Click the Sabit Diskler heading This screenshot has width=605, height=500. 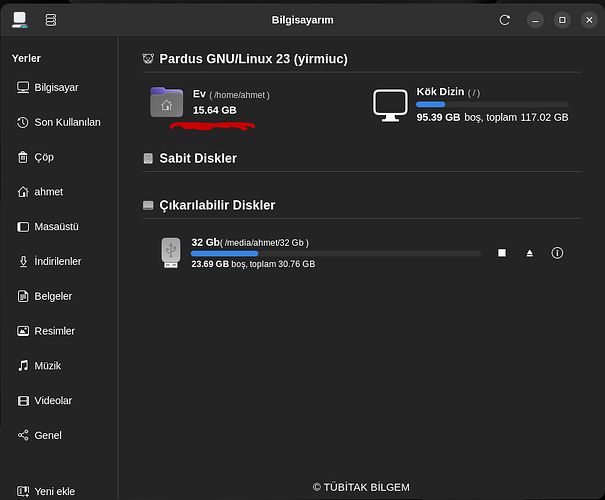click(198, 159)
